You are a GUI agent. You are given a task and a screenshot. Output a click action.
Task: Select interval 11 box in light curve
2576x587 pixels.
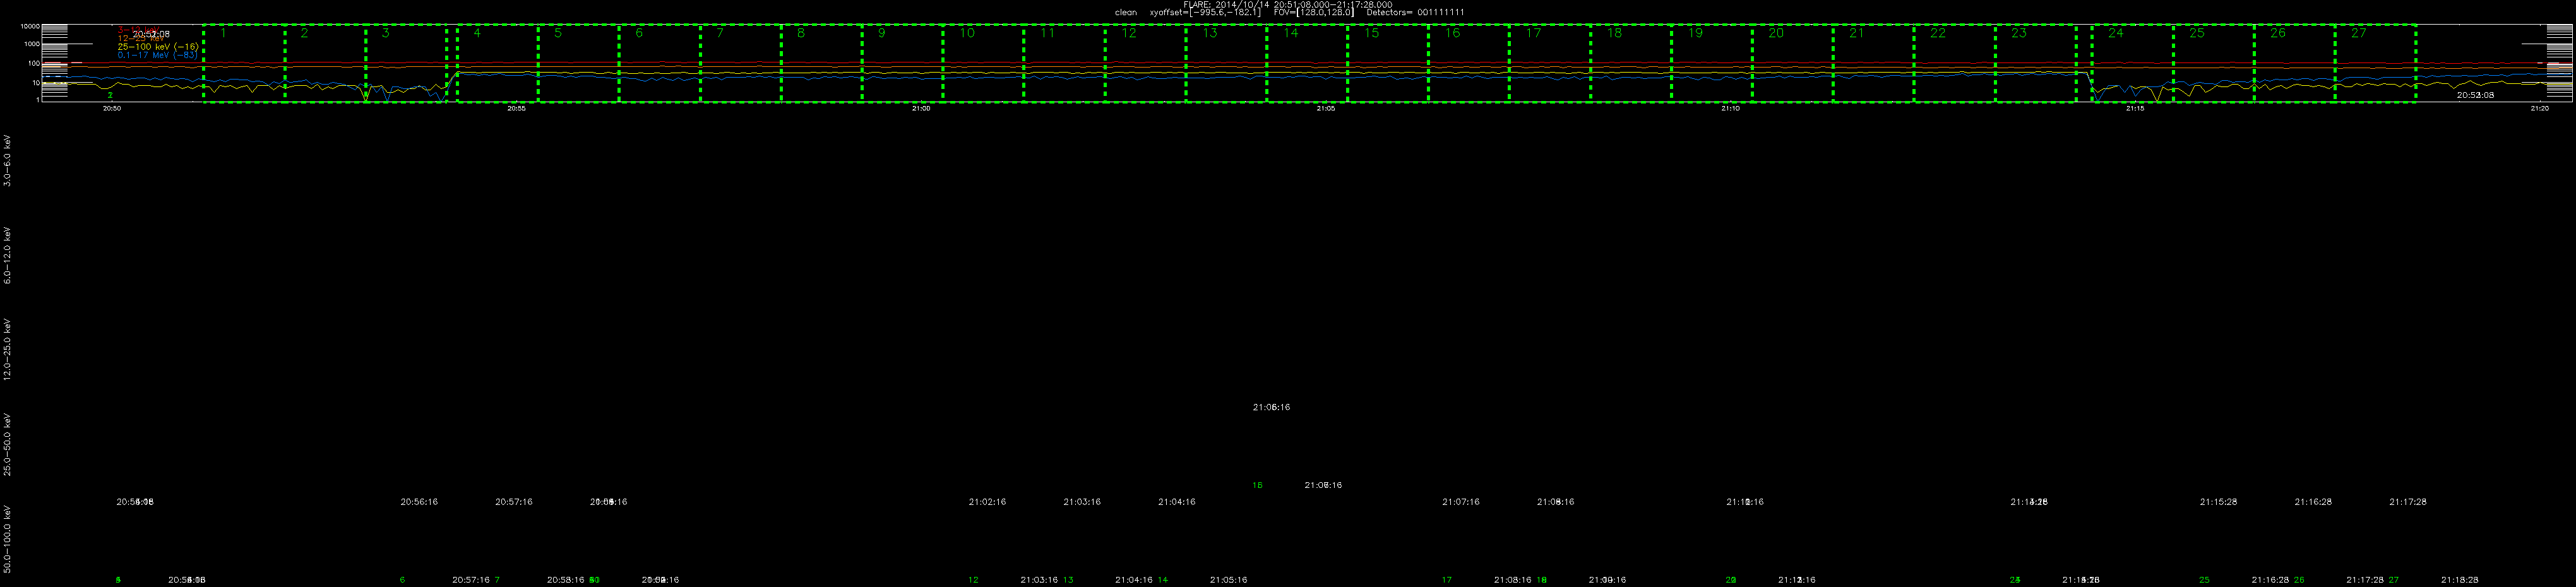(x=1065, y=63)
